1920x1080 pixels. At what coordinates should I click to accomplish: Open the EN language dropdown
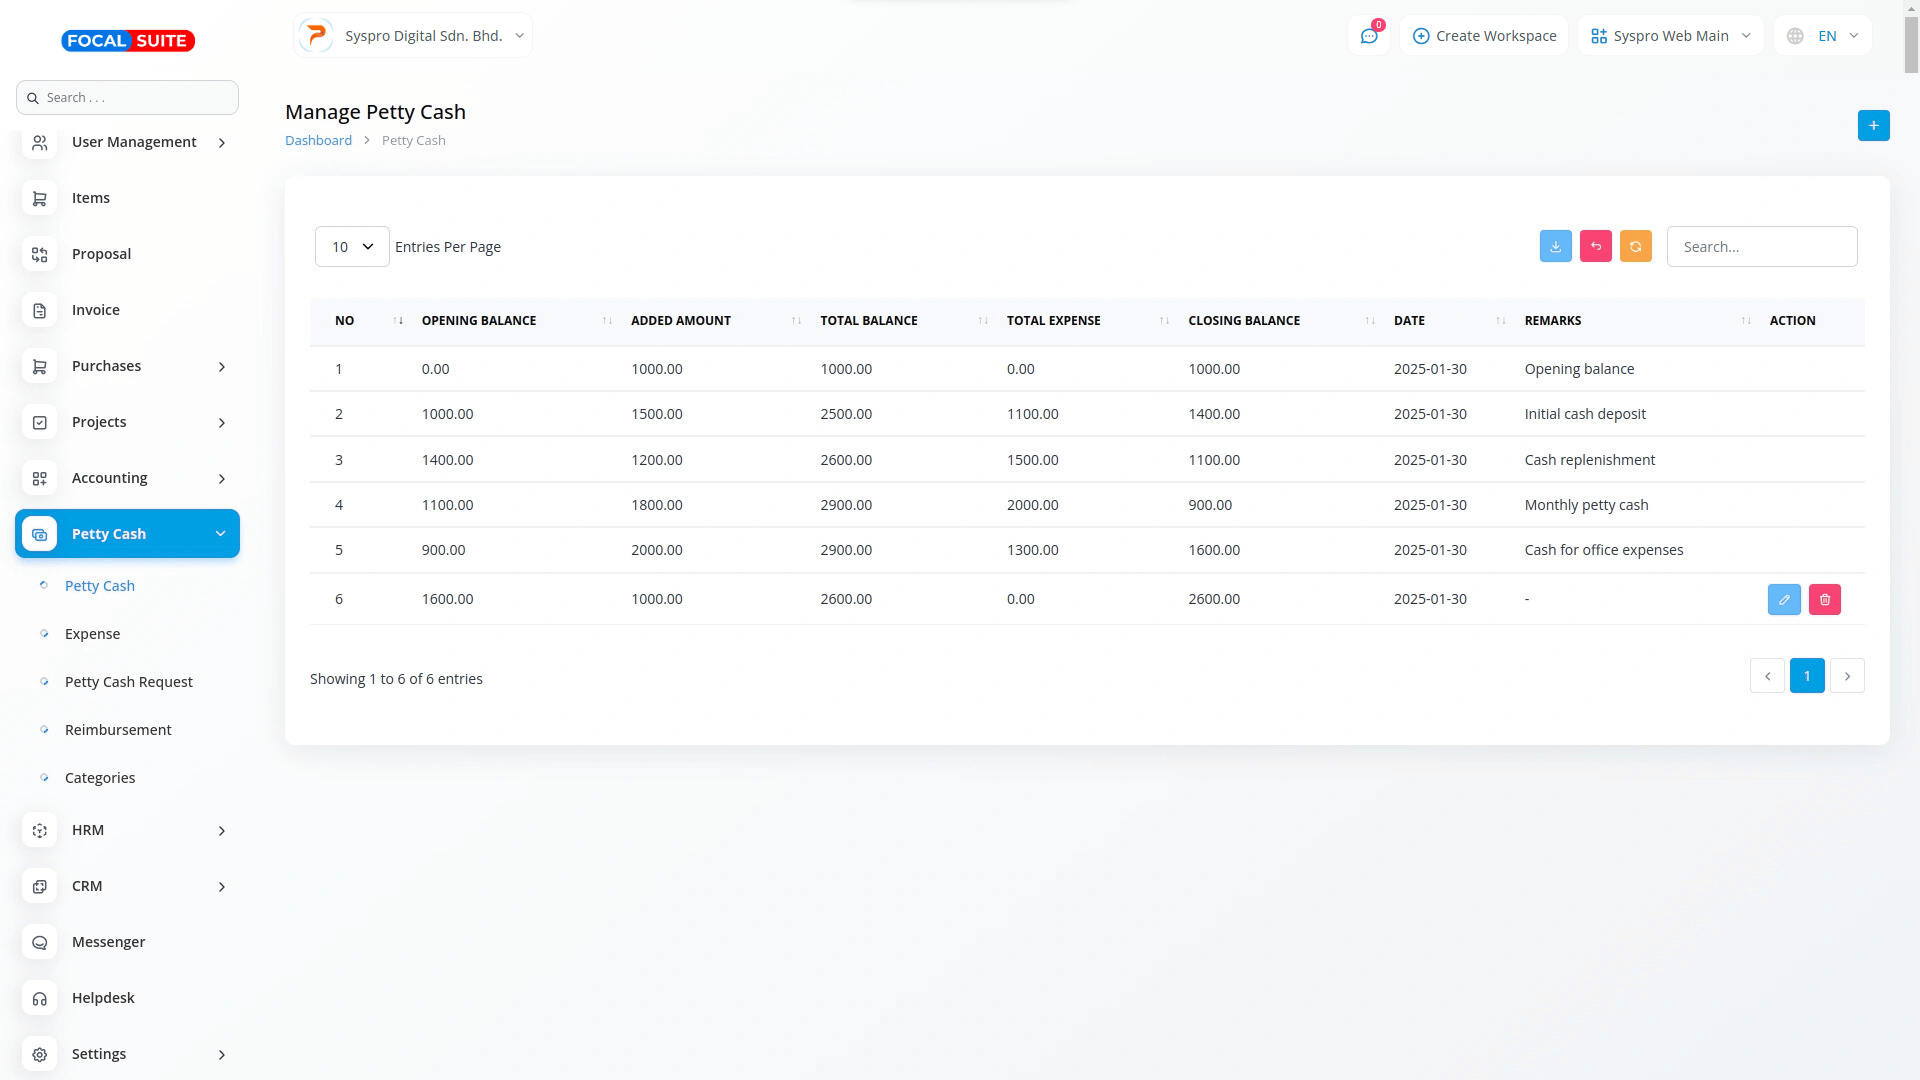tap(1823, 36)
